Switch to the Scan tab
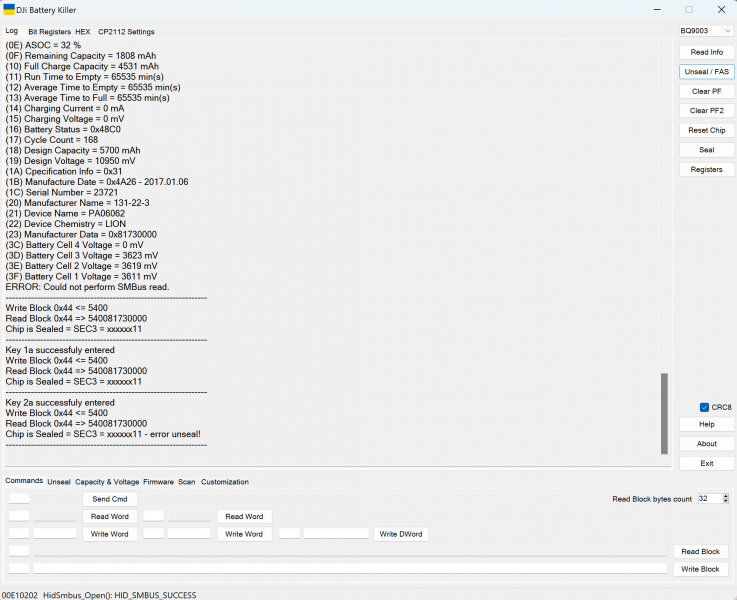This screenshot has width=737, height=600. 187,482
